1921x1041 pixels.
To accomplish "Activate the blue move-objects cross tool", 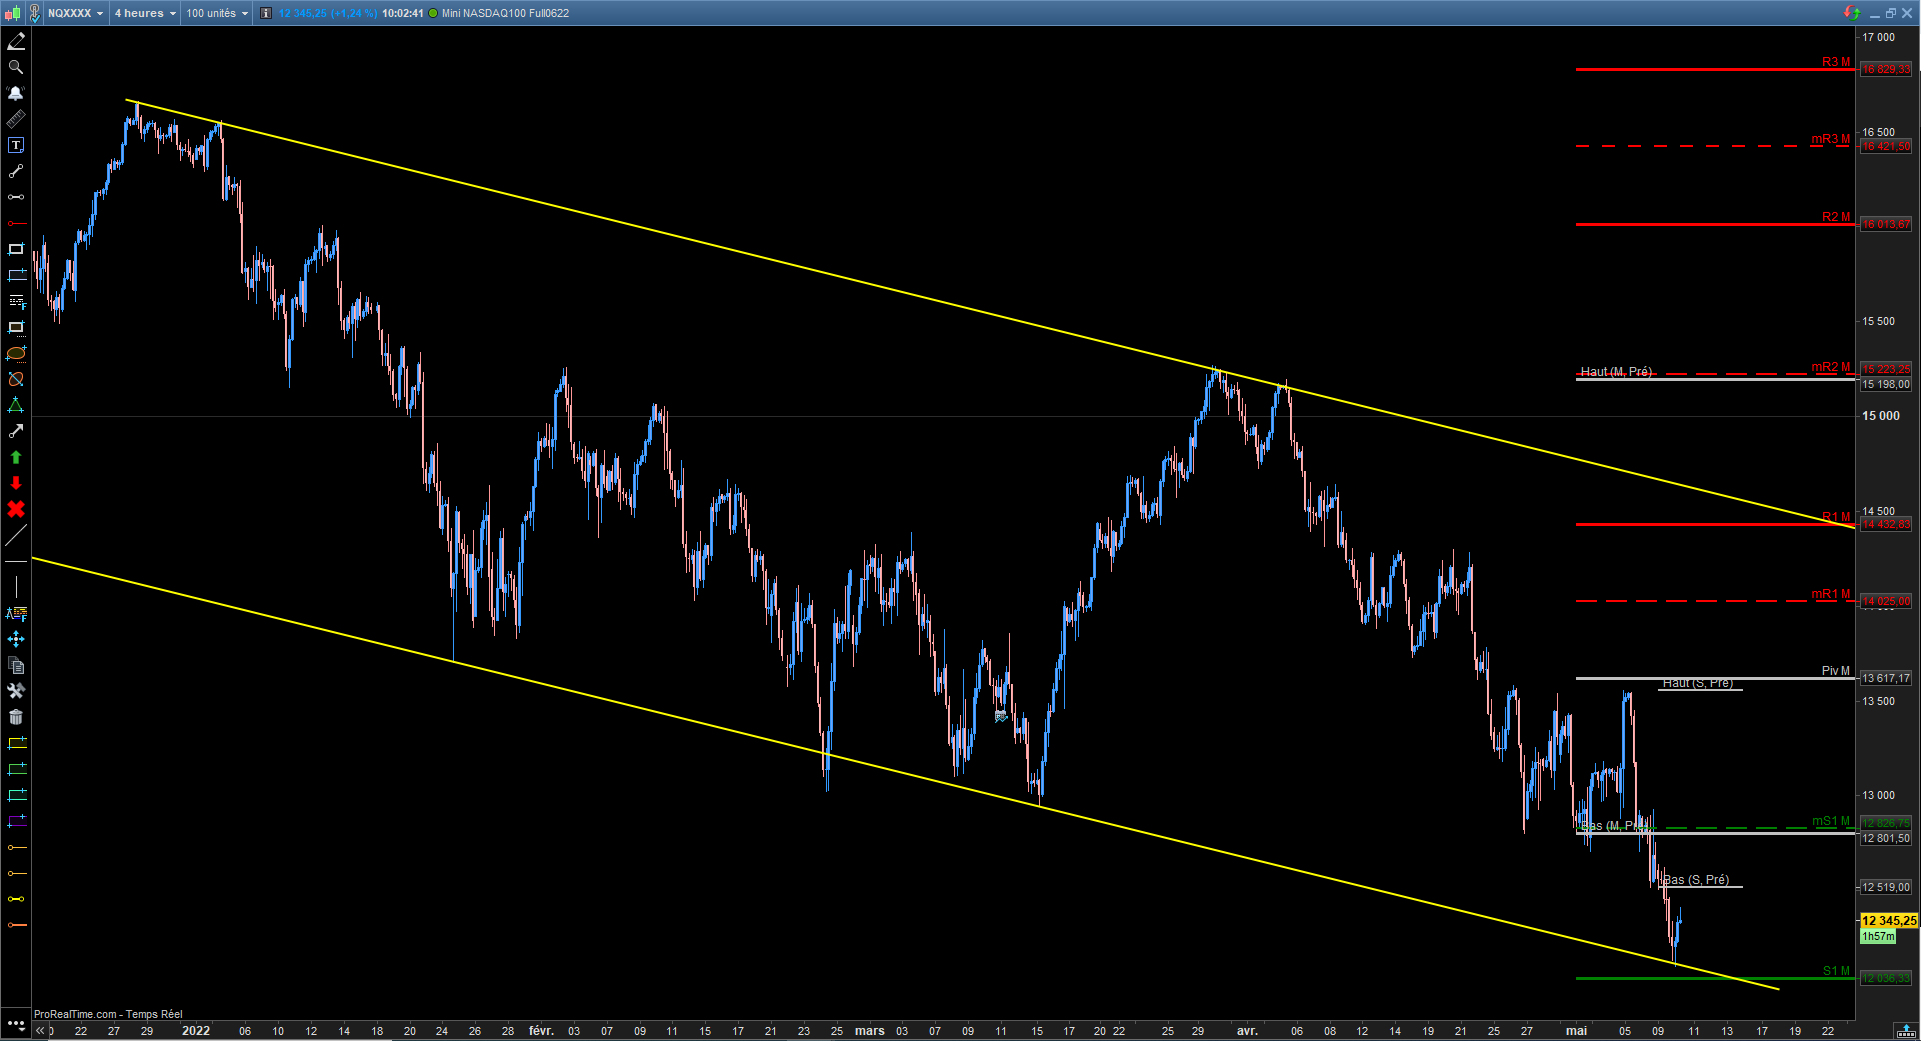I will (x=16, y=639).
